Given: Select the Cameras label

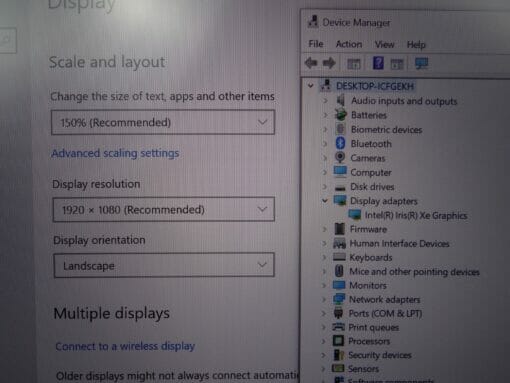Looking at the screenshot, I should coord(368,158).
